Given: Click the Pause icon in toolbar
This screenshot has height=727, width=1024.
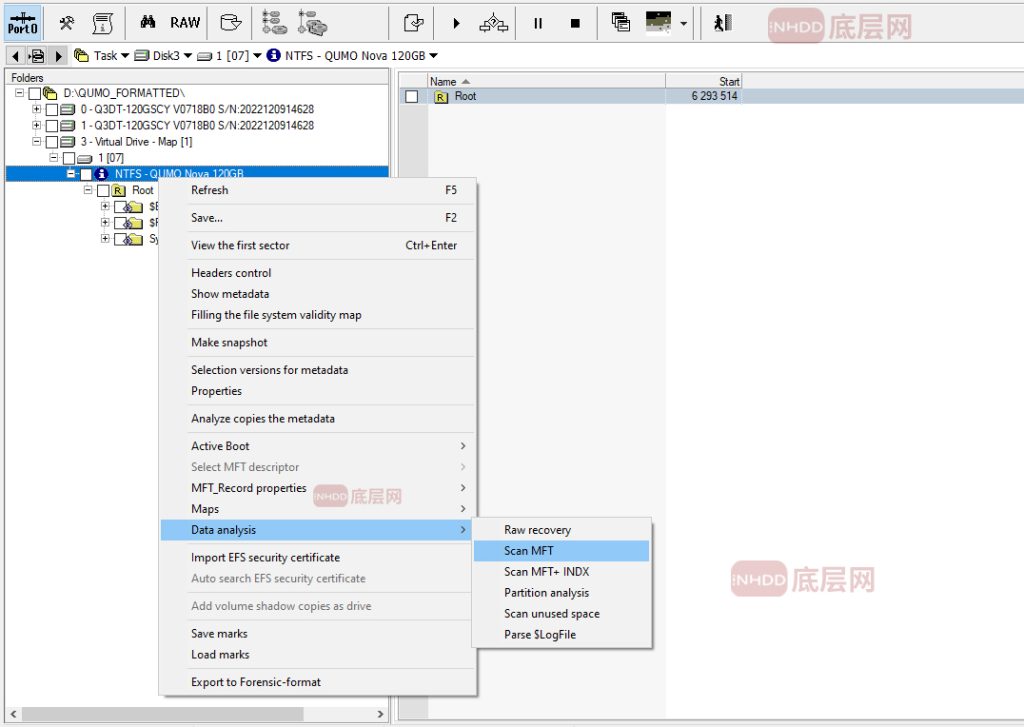Looking at the screenshot, I should [538, 22].
